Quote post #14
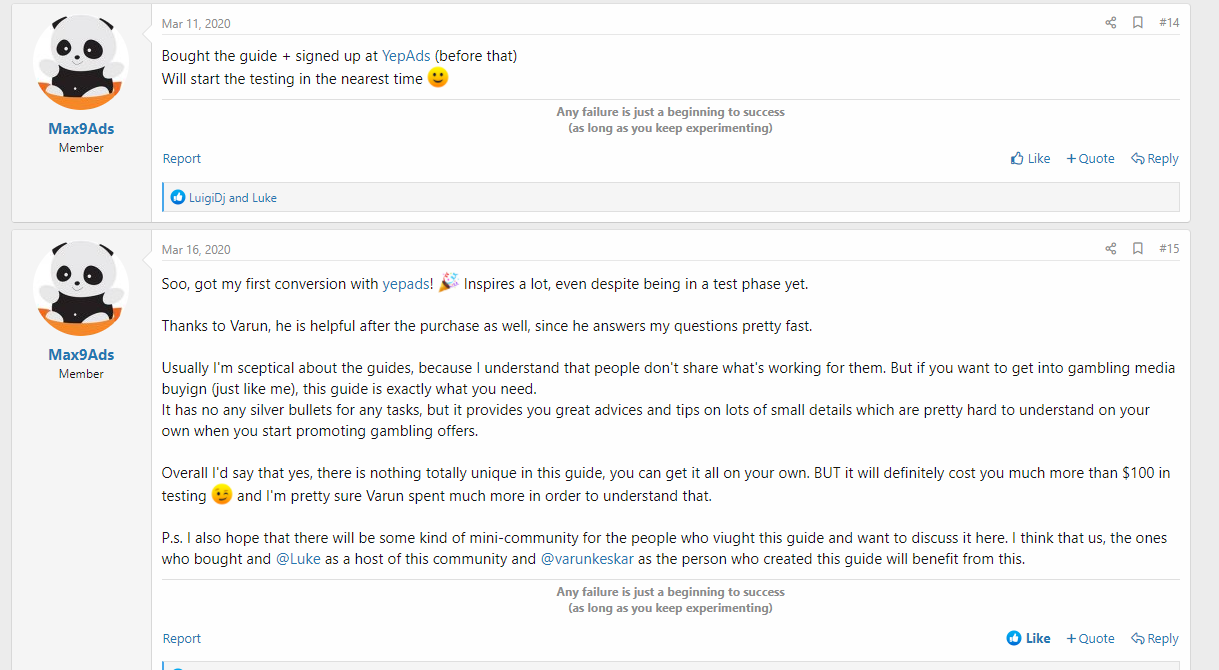 click(1090, 159)
